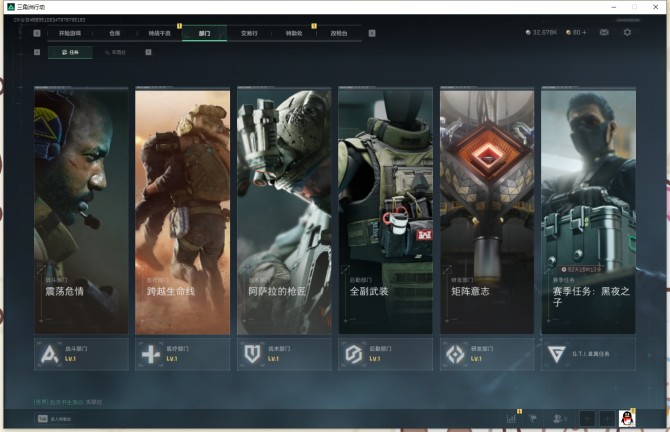Click the key hint icon left of 任务 sub-tab
The image size is (670, 432).
click(x=37, y=52)
